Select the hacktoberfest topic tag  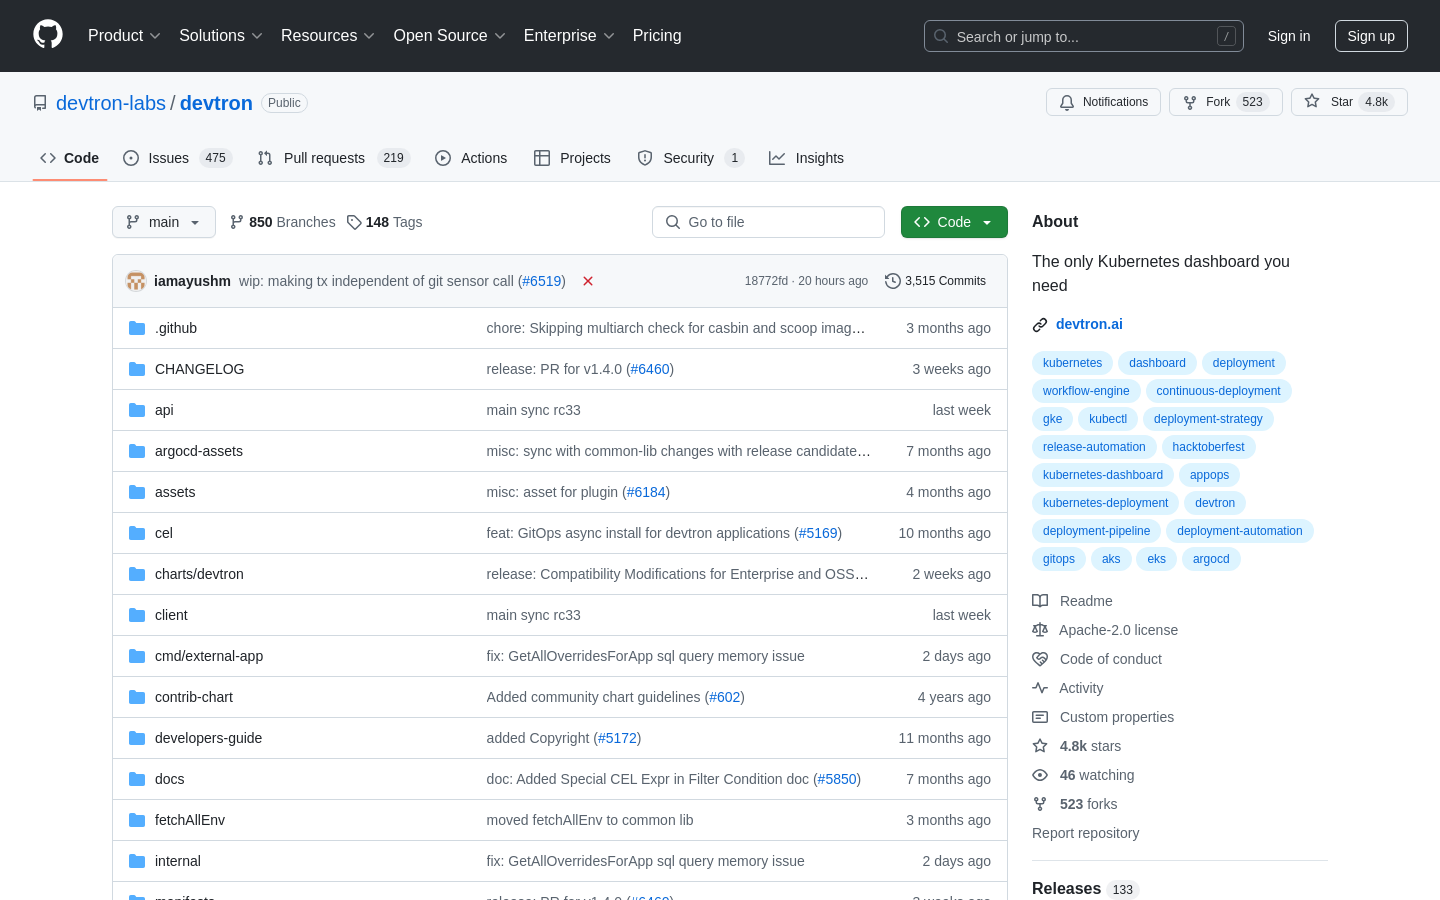pos(1208,447)
